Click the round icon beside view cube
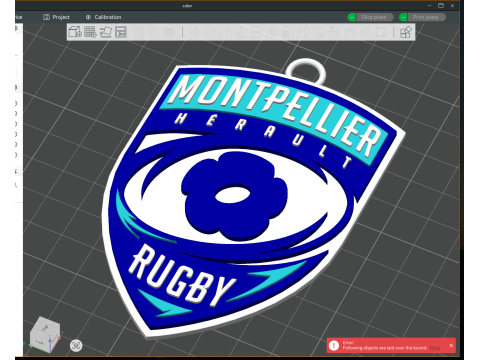The image size is (480, 360). pyautogui.click(x=76, y=345)
